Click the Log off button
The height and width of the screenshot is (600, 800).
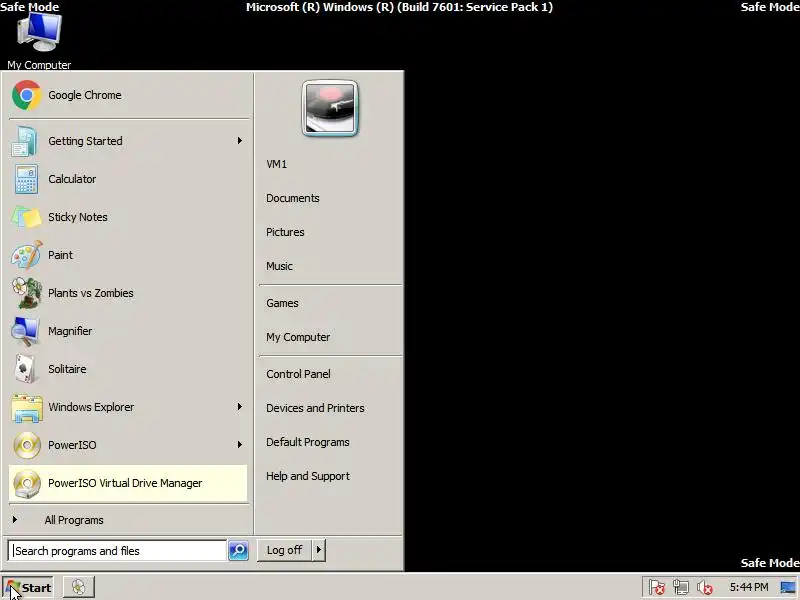[285, 550]
